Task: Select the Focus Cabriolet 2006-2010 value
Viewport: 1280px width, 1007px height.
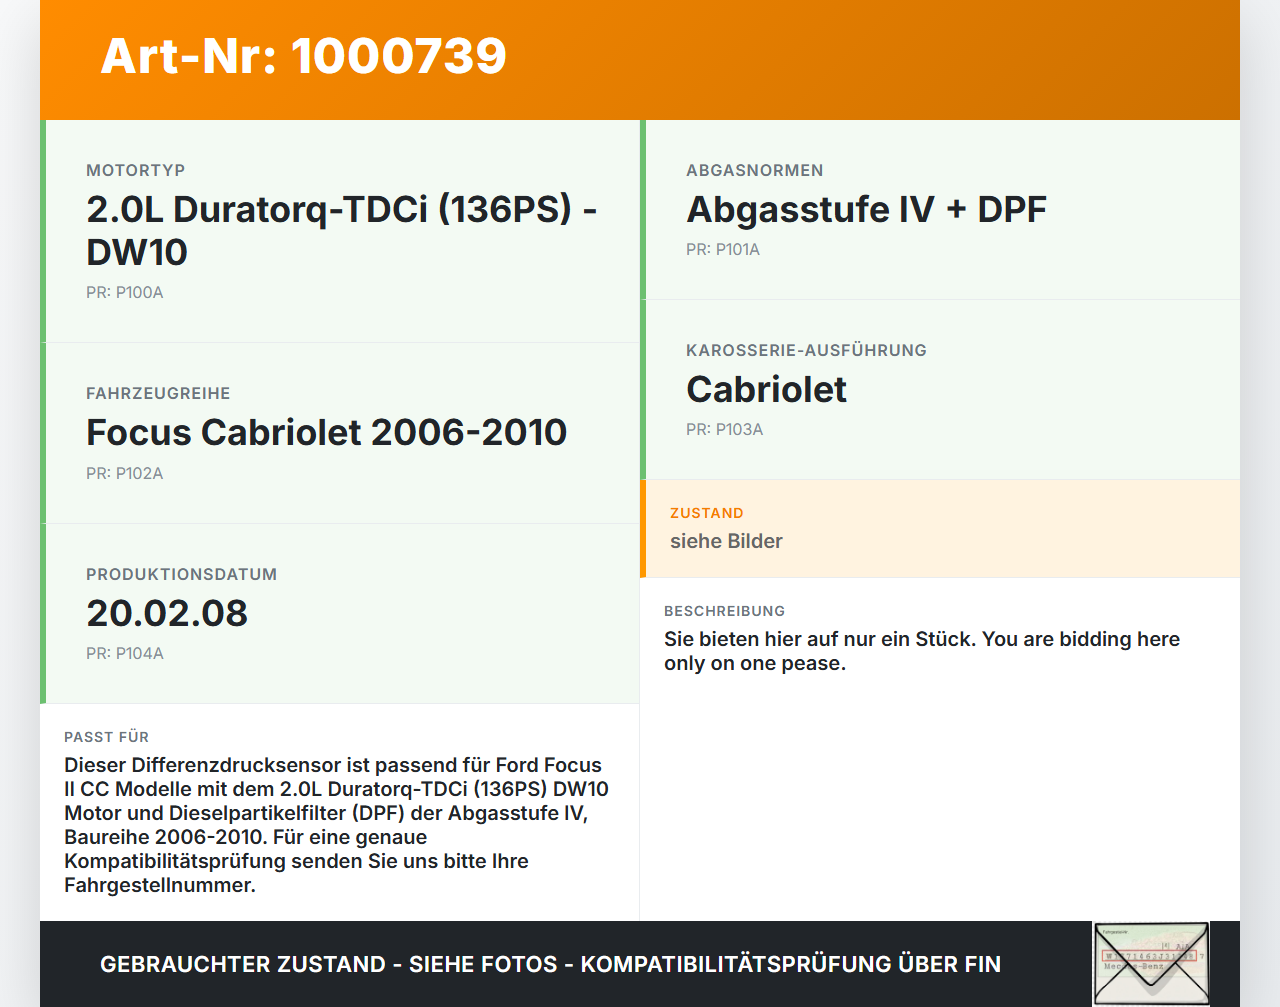Action: pos(326,432)
